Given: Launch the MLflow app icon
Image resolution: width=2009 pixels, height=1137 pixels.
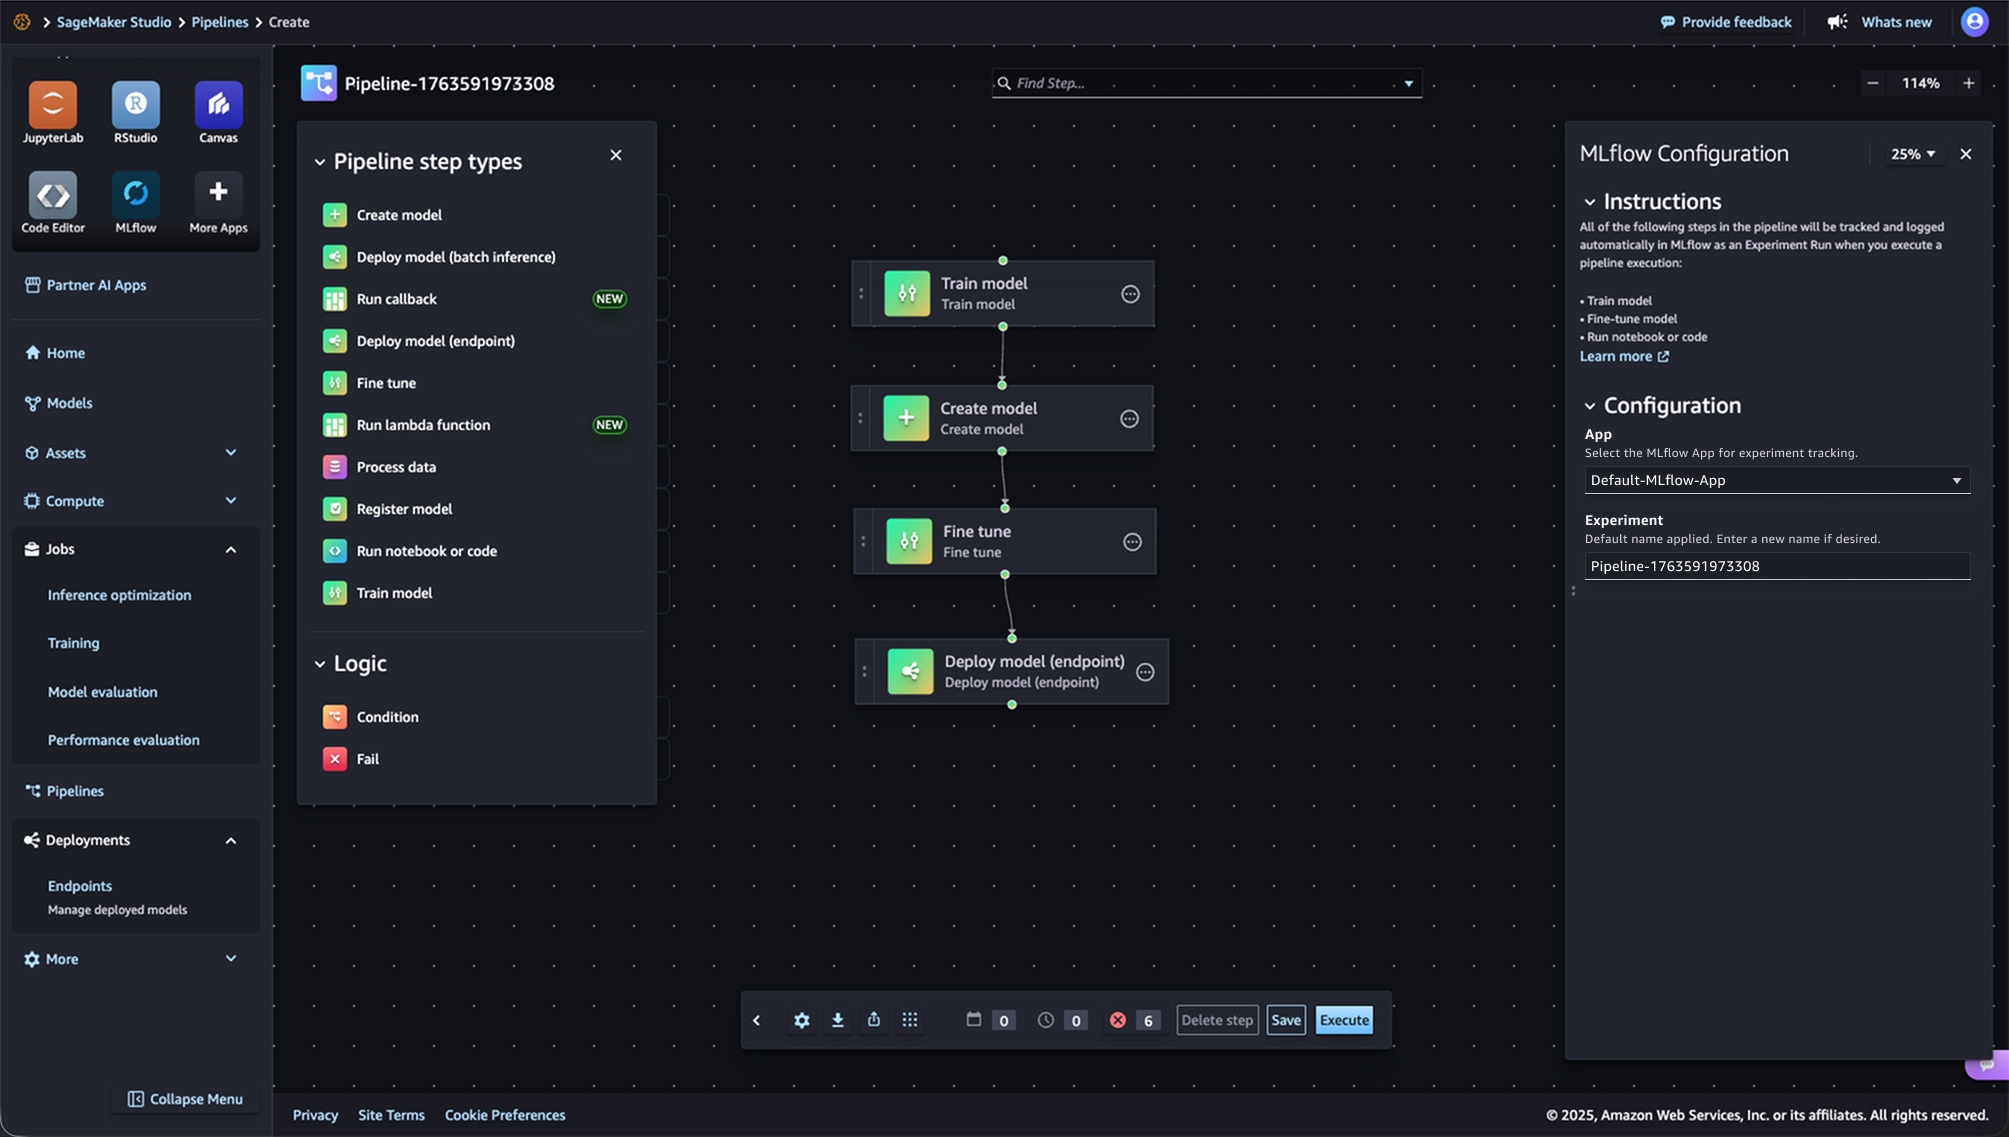Looking at the screenshot, I should click(x=135, y=194).
